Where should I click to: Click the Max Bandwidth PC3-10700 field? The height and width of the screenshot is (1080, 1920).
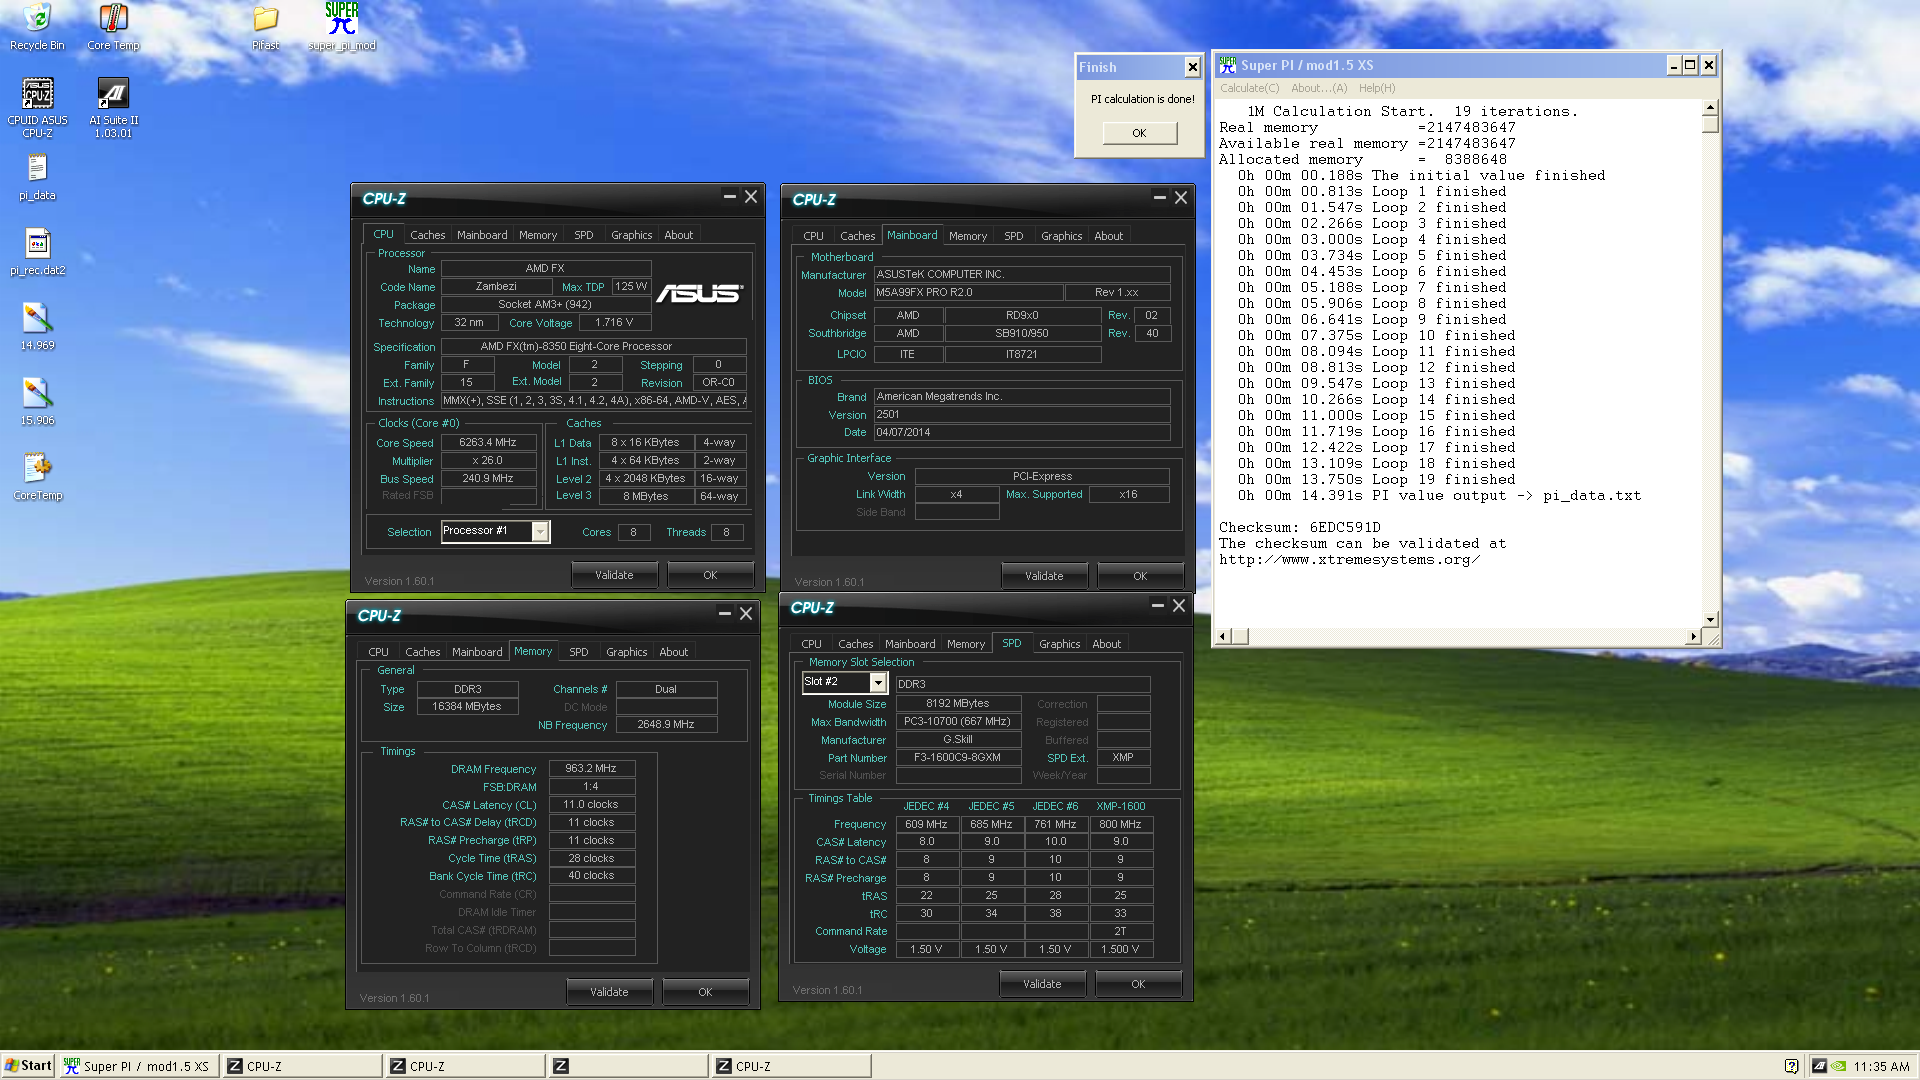coord(958,721)
